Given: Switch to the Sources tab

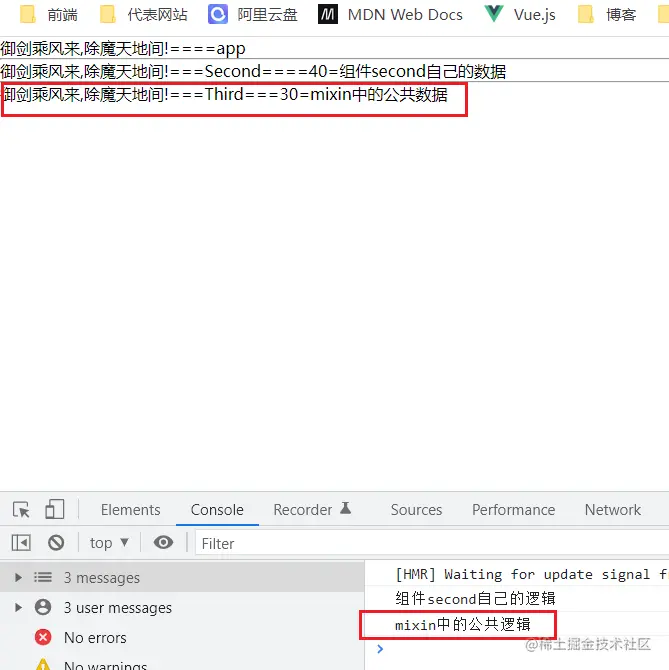Looking at the screenshot, I should tap(417, 509).
